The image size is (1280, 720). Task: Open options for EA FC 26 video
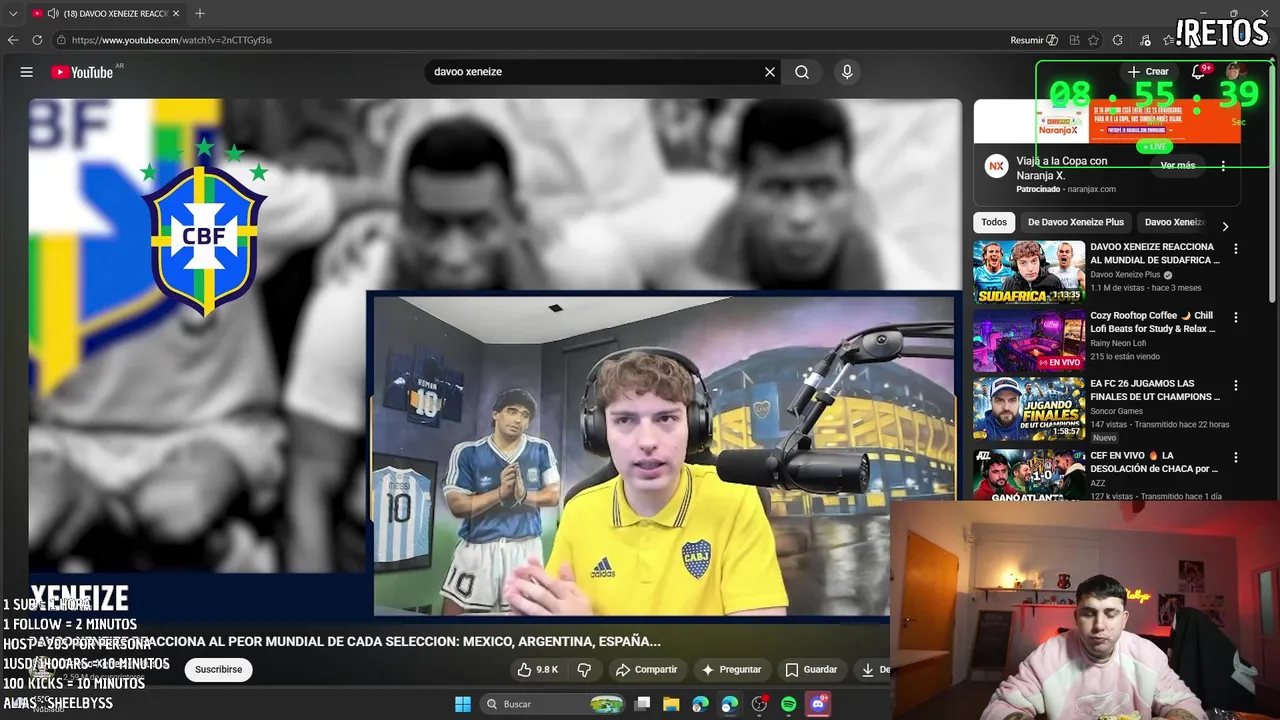point(1235,385)
